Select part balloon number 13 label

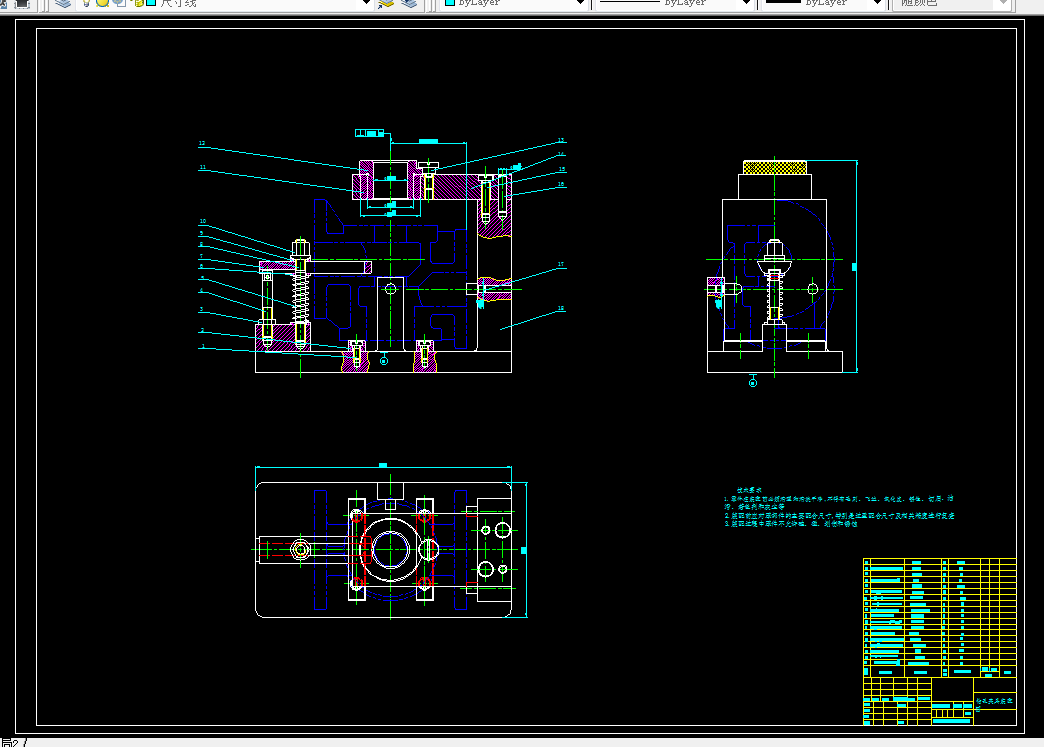[x=561, y=140]
